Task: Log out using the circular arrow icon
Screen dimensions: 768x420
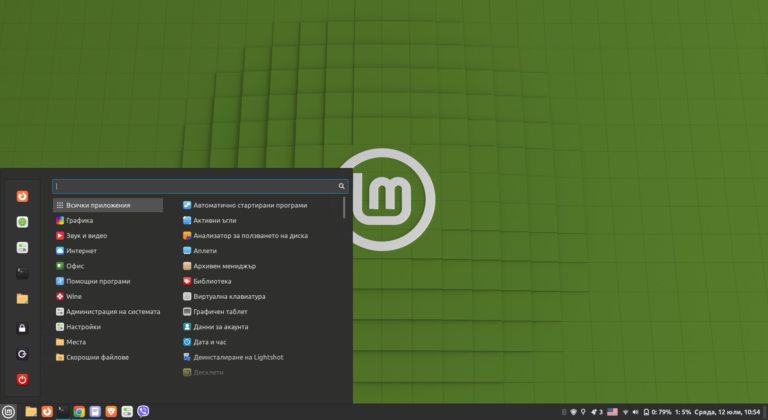Action: pyautogui.click(x=22, y=354)
